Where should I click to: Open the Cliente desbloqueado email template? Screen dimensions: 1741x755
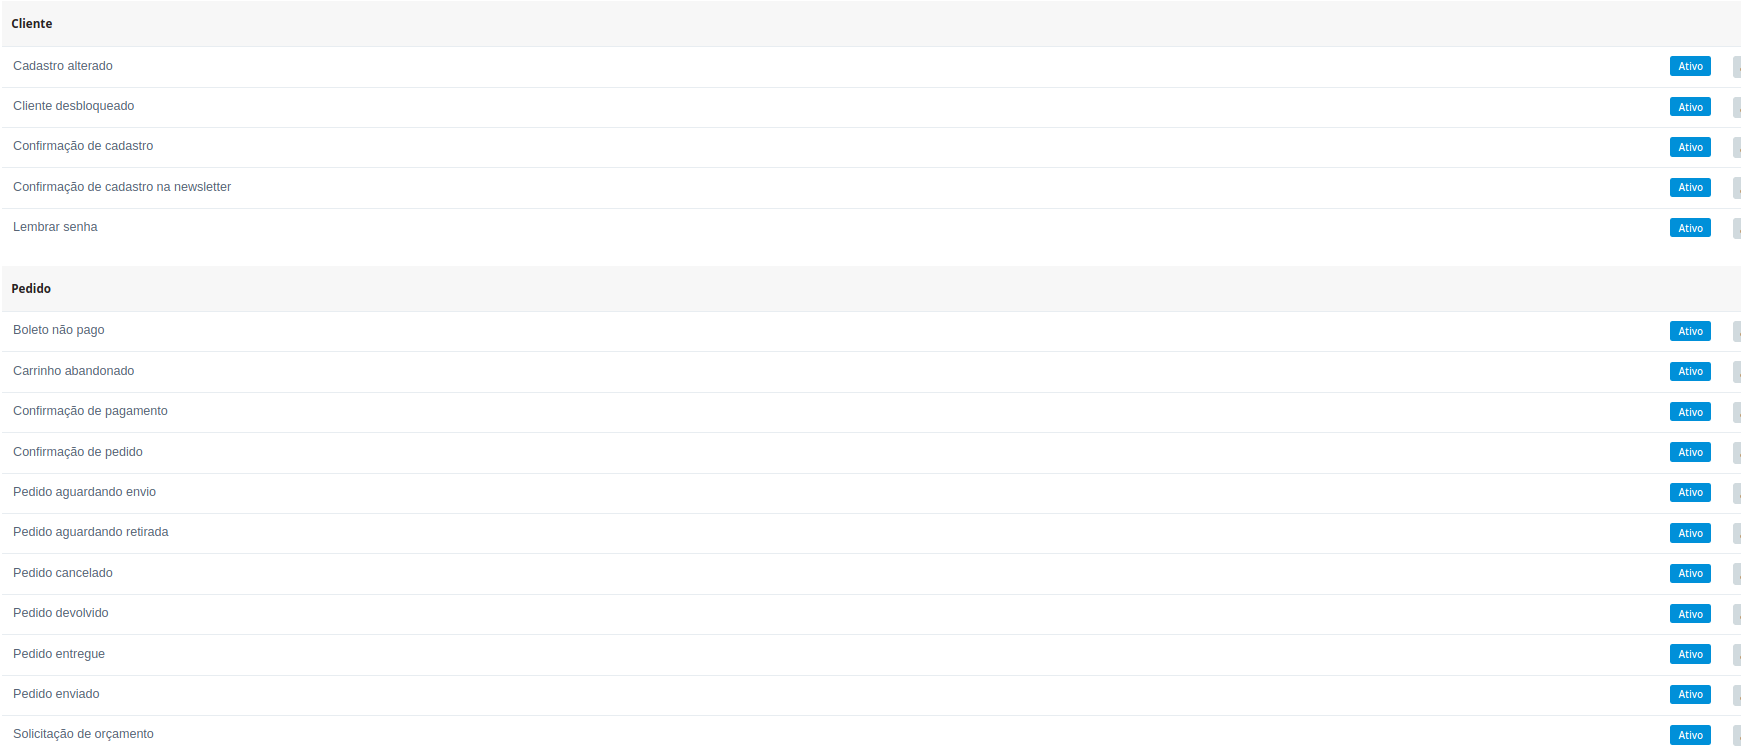click(x=73, y=106)
